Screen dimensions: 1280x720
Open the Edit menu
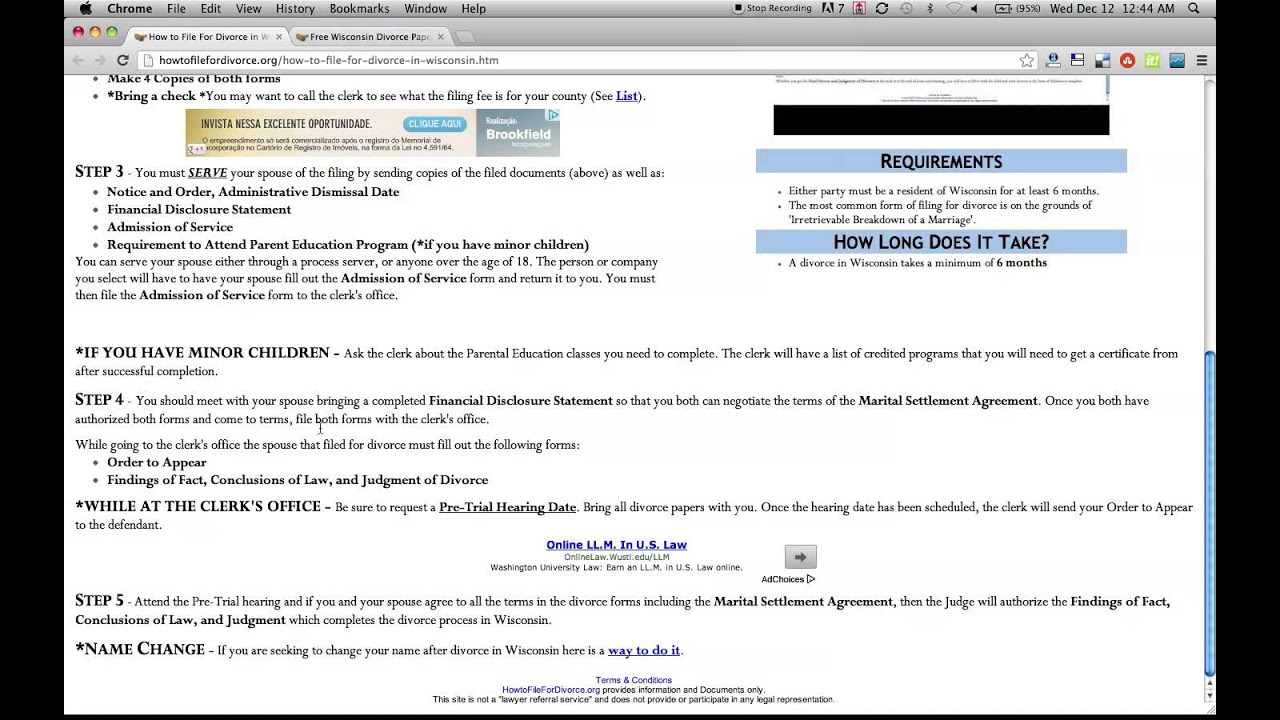(x=210, y=8)
